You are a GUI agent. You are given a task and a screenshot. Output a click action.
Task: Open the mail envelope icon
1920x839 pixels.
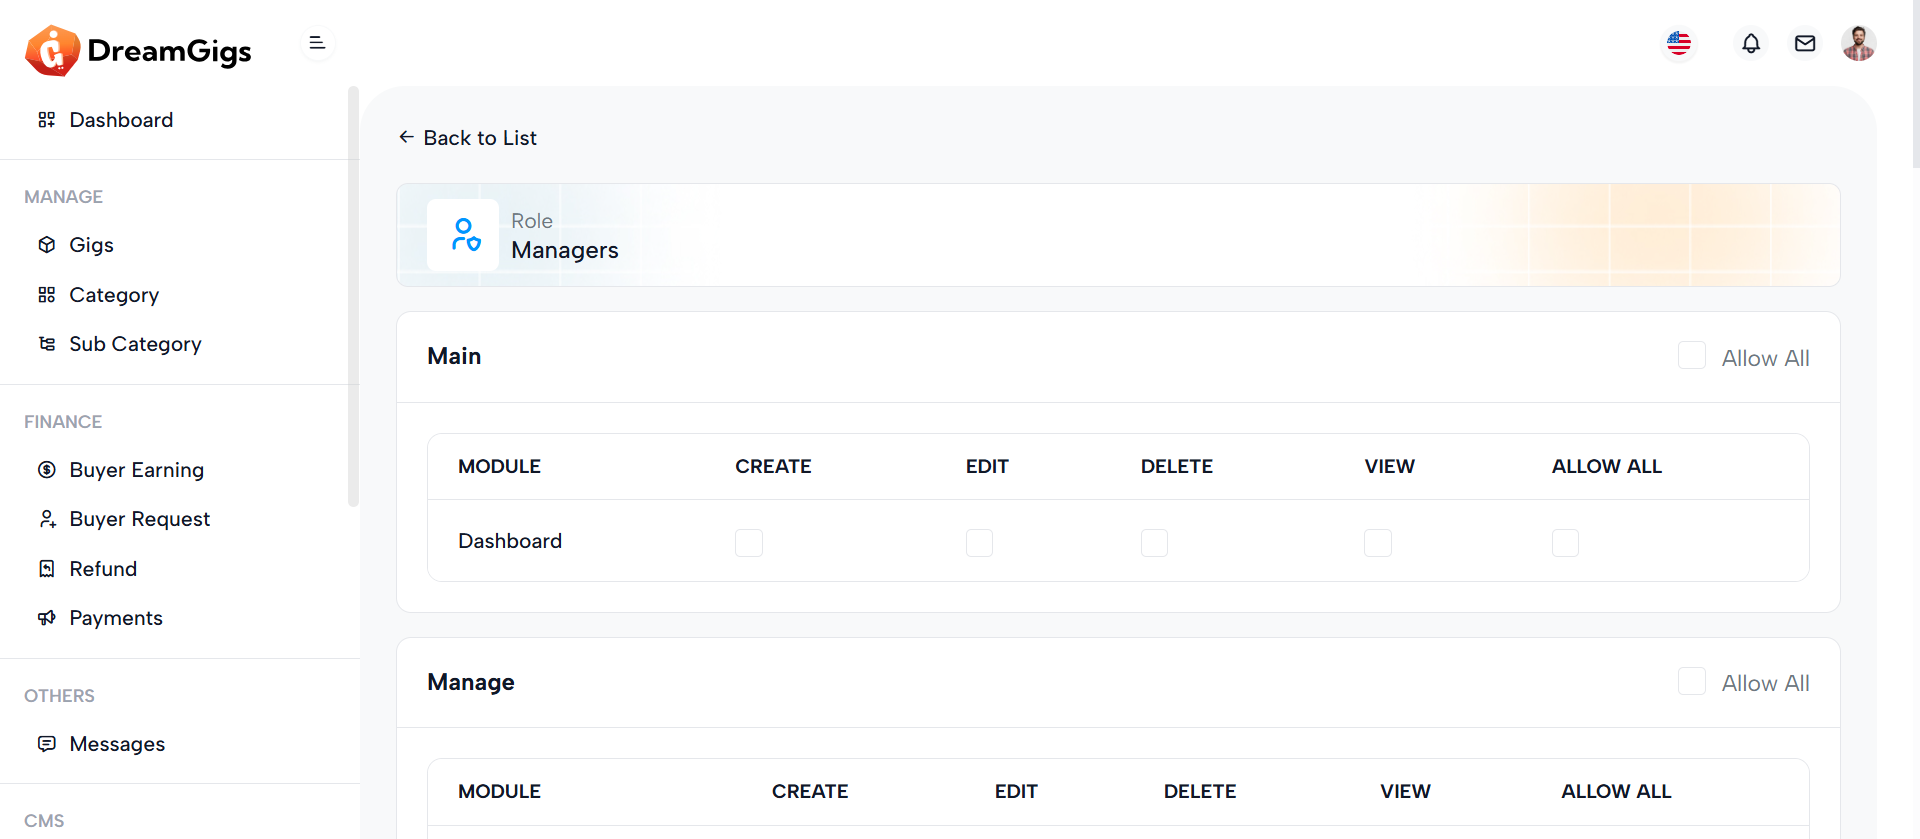pos(1805,43)
